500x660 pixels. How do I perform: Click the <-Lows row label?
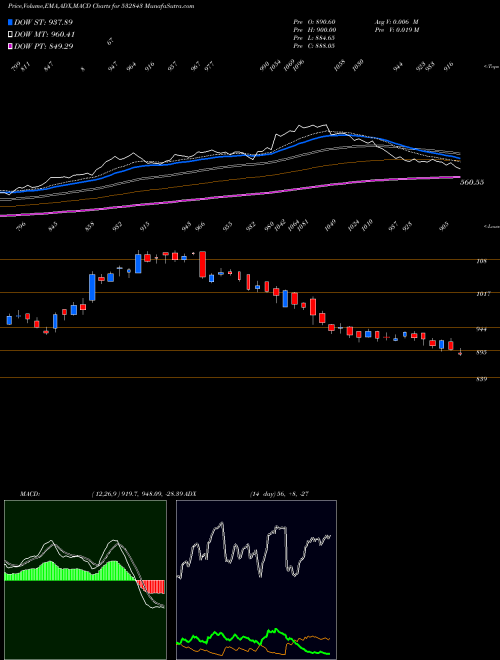[492, 226]
